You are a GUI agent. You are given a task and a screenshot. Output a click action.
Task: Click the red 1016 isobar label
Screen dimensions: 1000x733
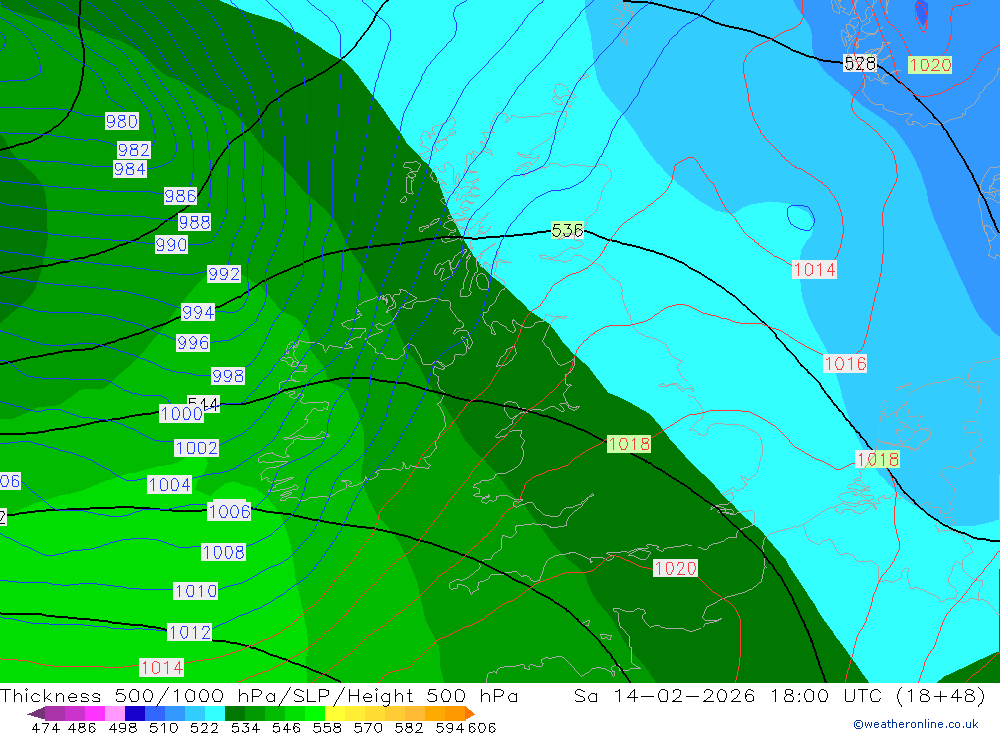[x=846, y=364]
